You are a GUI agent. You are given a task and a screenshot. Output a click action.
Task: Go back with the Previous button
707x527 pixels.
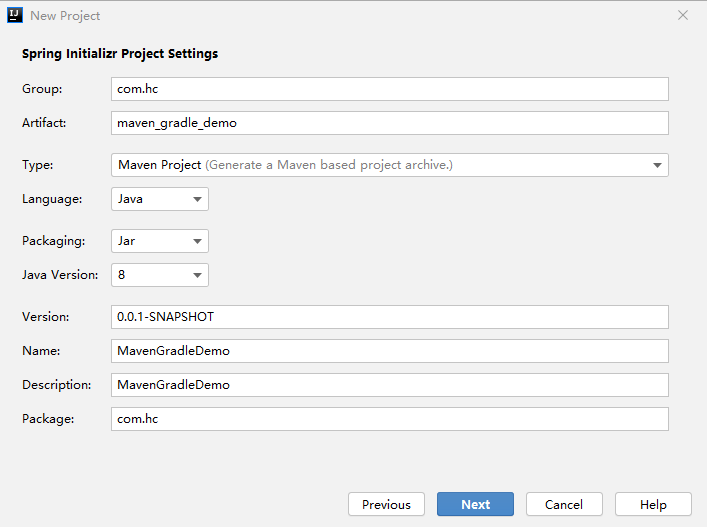(386, 505)
